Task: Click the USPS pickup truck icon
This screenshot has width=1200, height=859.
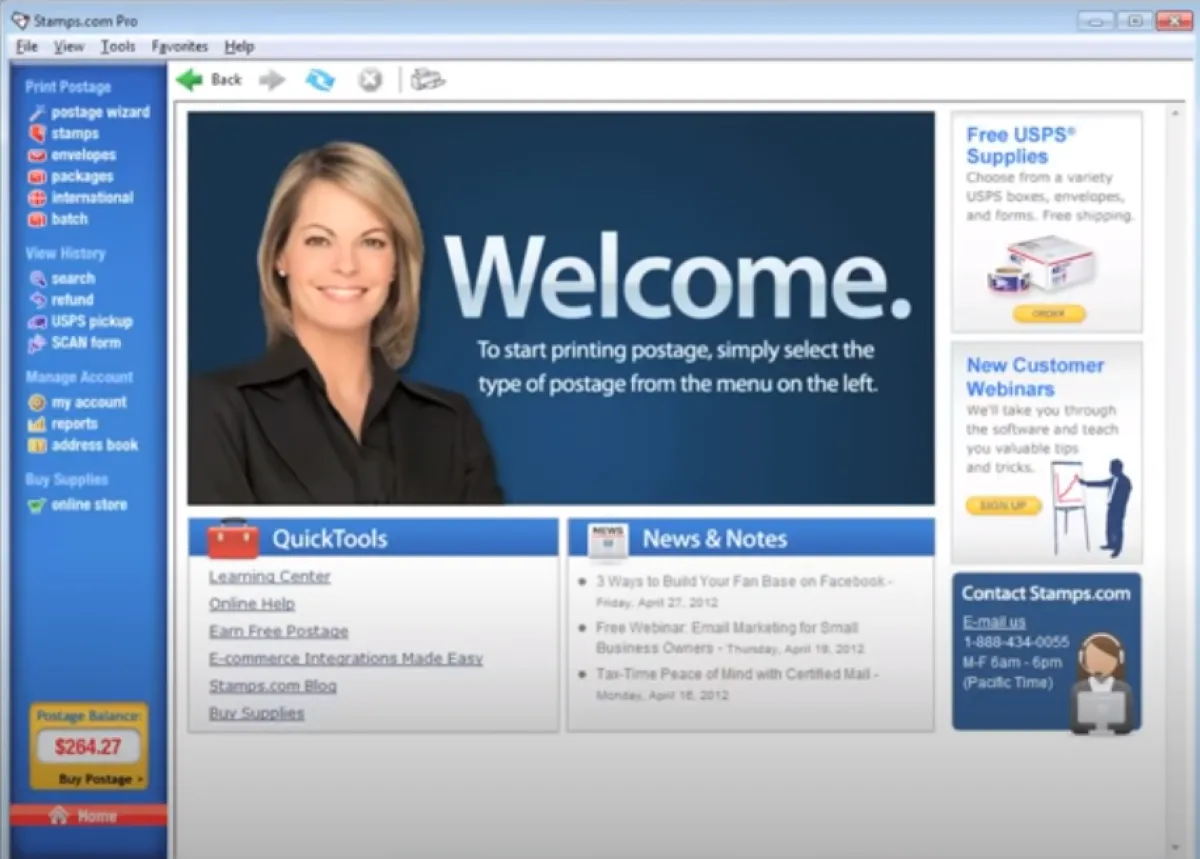Action: click(x=37, y=322)
